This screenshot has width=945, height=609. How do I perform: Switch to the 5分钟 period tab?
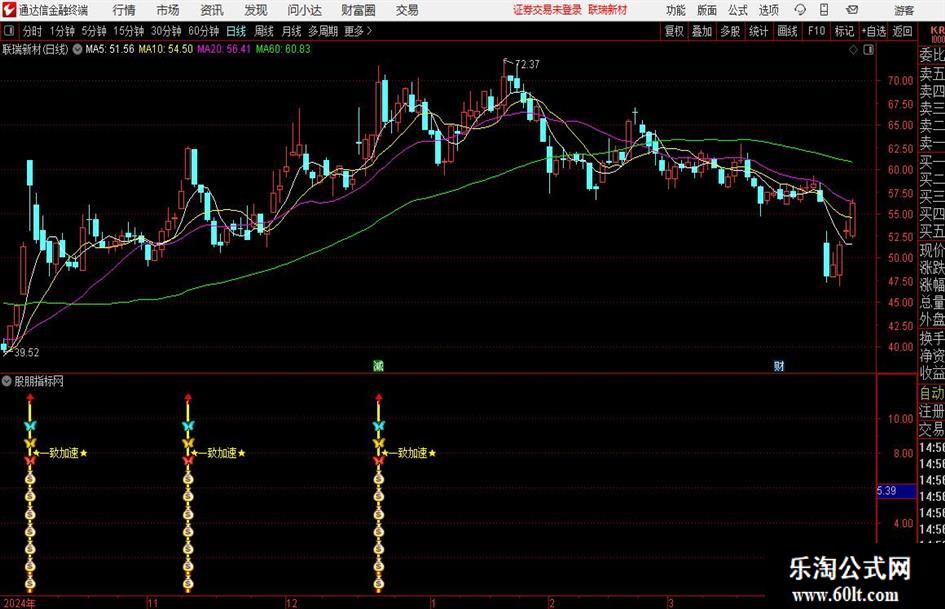click(94, 31)
